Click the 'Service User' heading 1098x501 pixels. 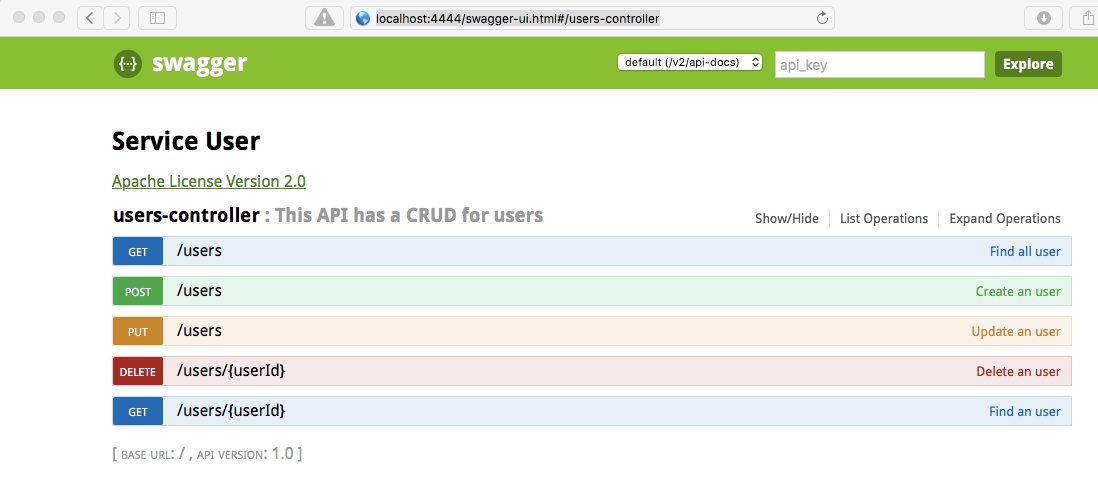pos(186,142)
